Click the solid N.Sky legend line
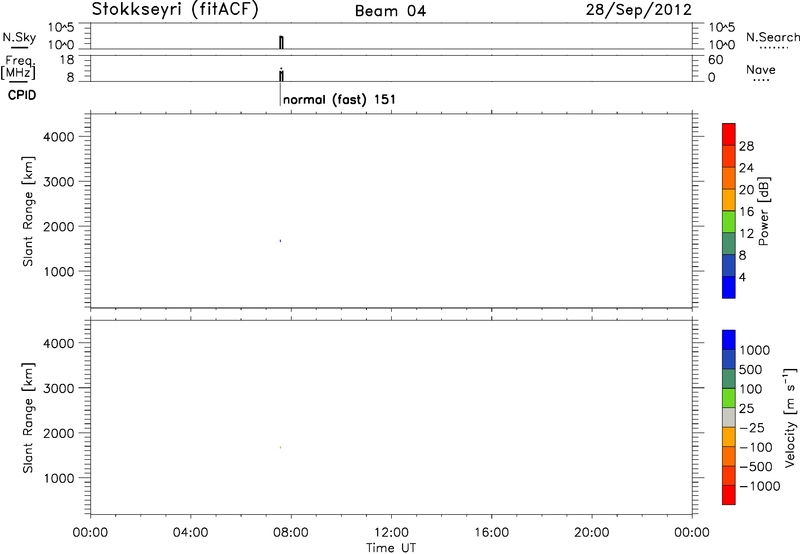 (x=19, y=48)
